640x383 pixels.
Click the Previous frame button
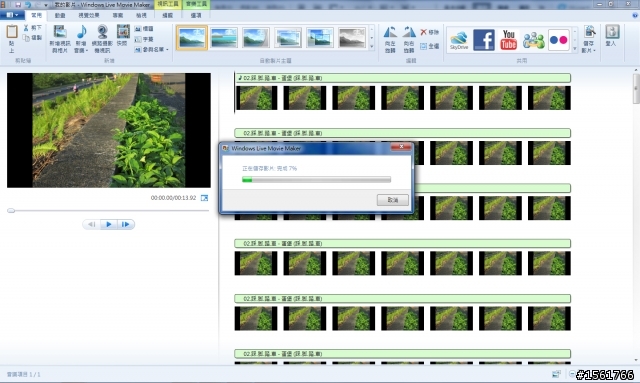click(x=91, y=224)
